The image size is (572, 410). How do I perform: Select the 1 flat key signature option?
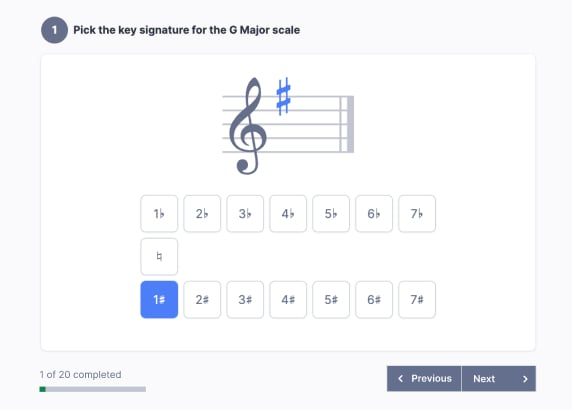tap(159, 214)
